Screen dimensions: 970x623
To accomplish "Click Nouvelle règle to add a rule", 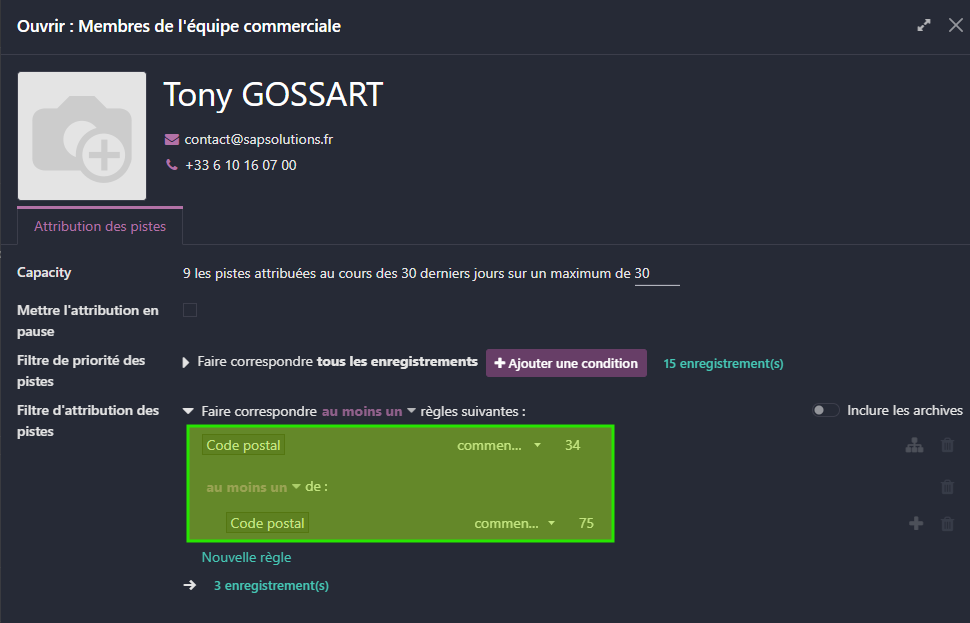I will click(246, 557).
